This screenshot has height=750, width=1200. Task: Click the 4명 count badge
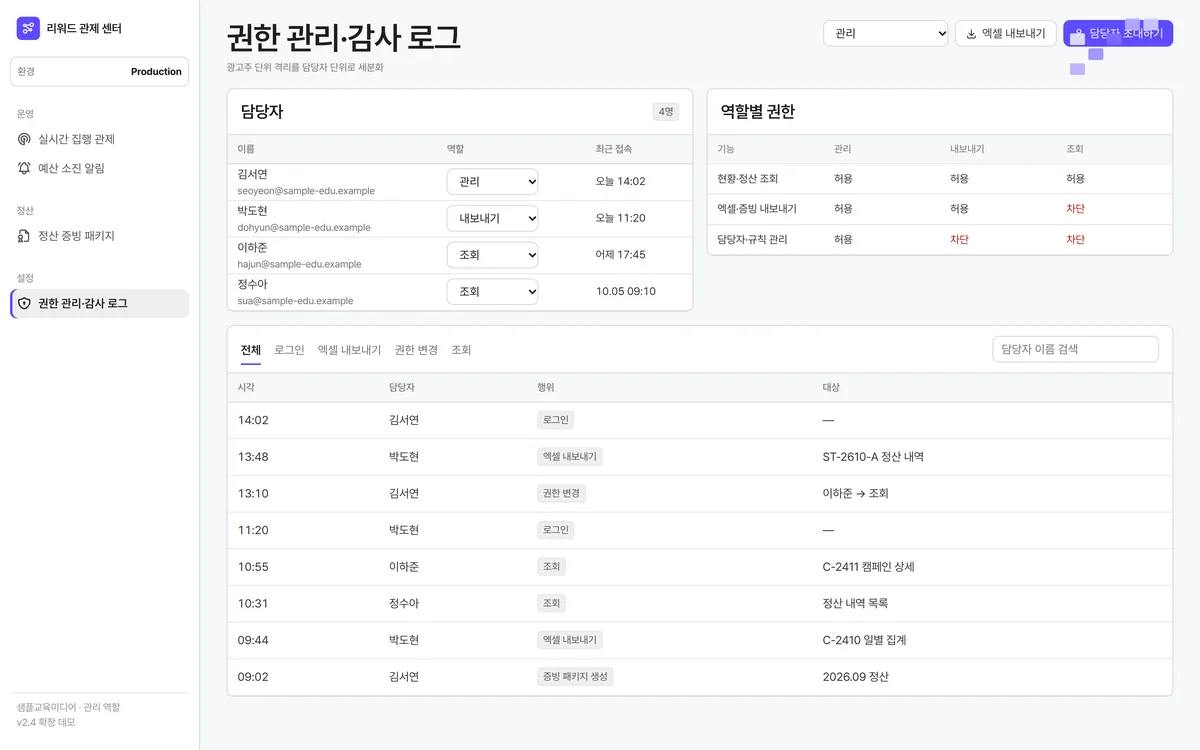tap(665, 112)
